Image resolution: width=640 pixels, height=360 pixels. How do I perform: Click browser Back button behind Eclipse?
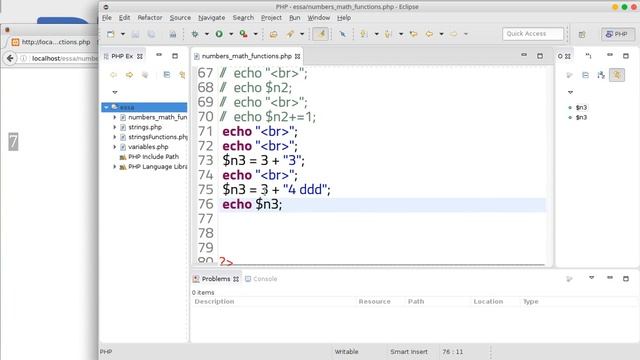tap(10, 58)
